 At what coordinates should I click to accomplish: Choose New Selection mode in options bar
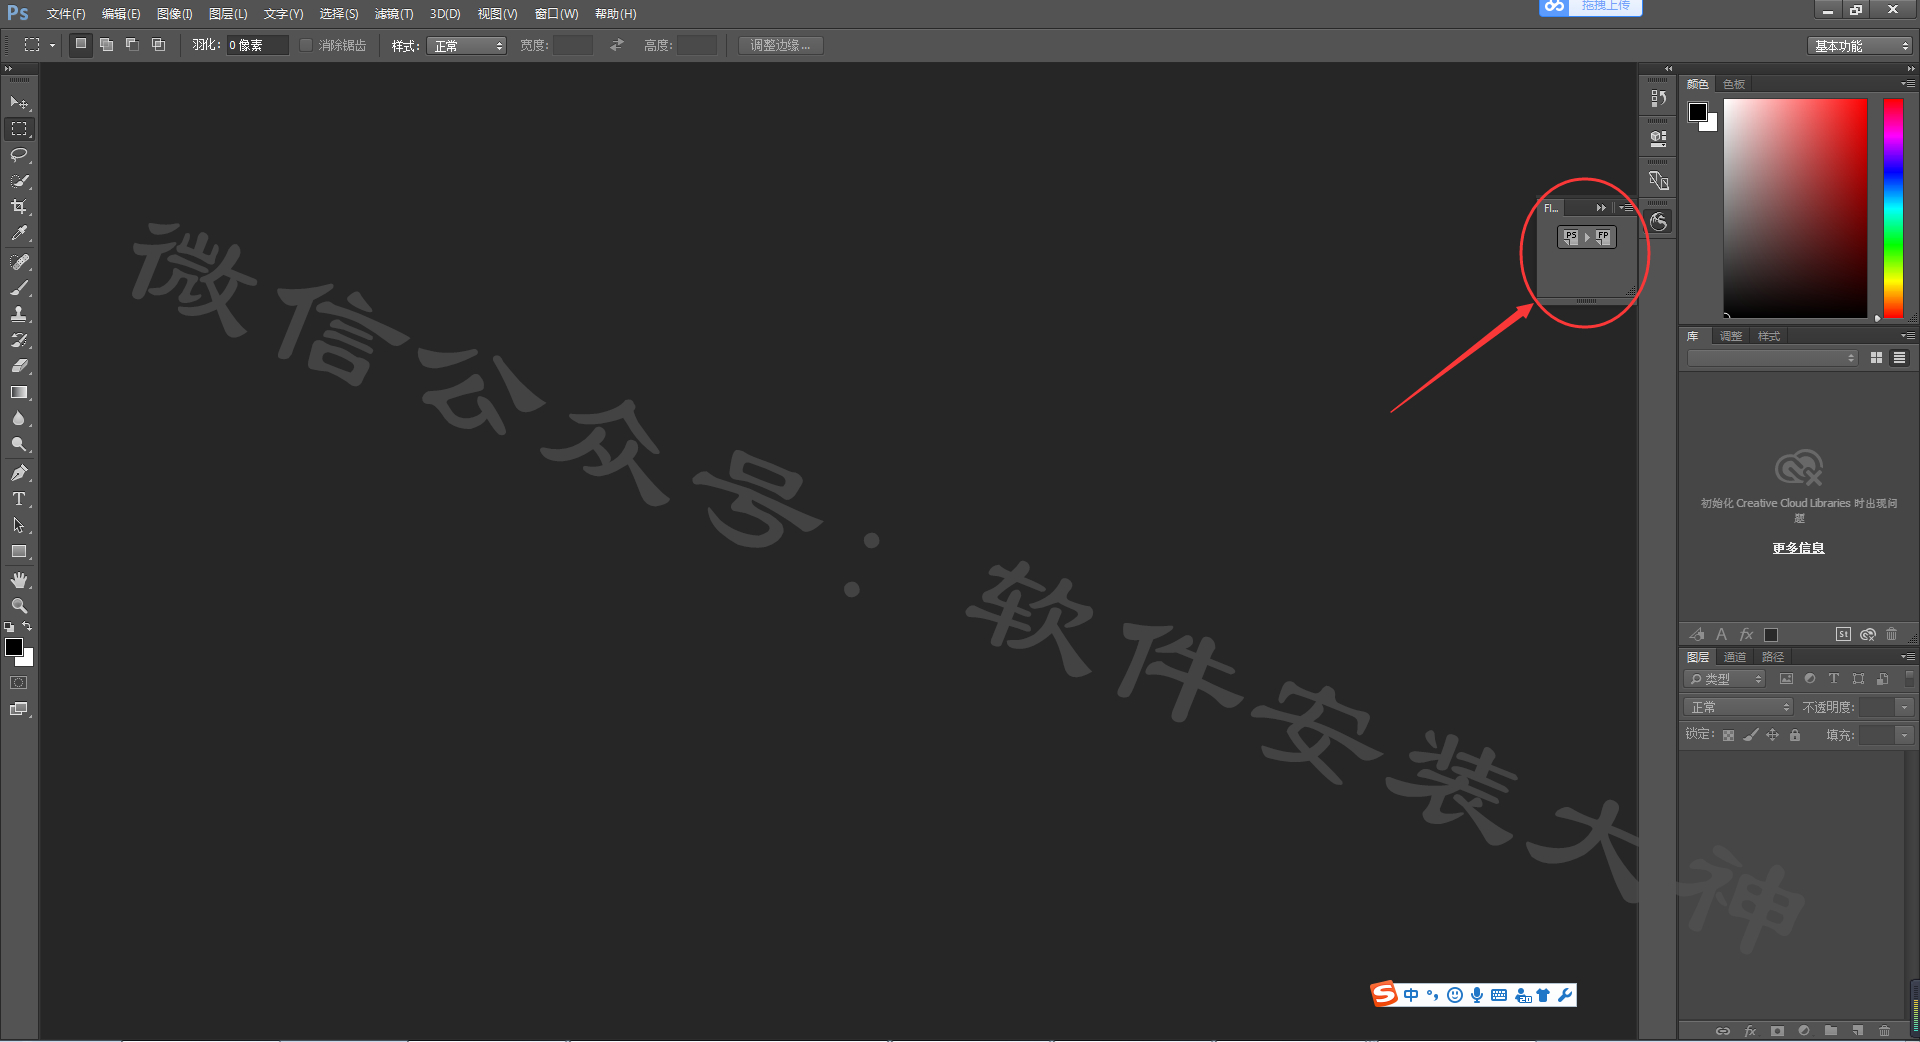[81, 45]
